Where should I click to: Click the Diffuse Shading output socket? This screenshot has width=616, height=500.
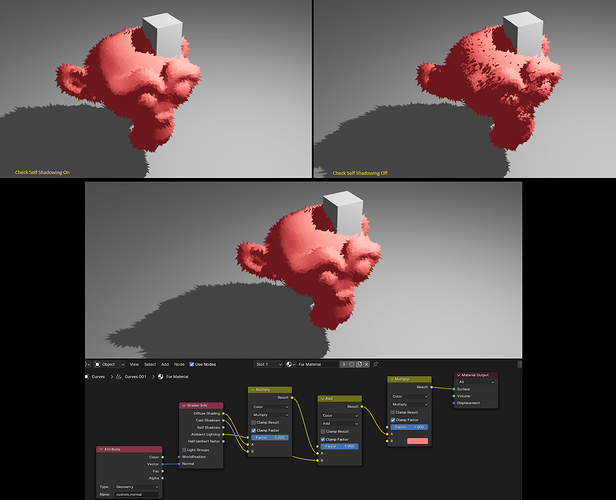pos(224,413)
